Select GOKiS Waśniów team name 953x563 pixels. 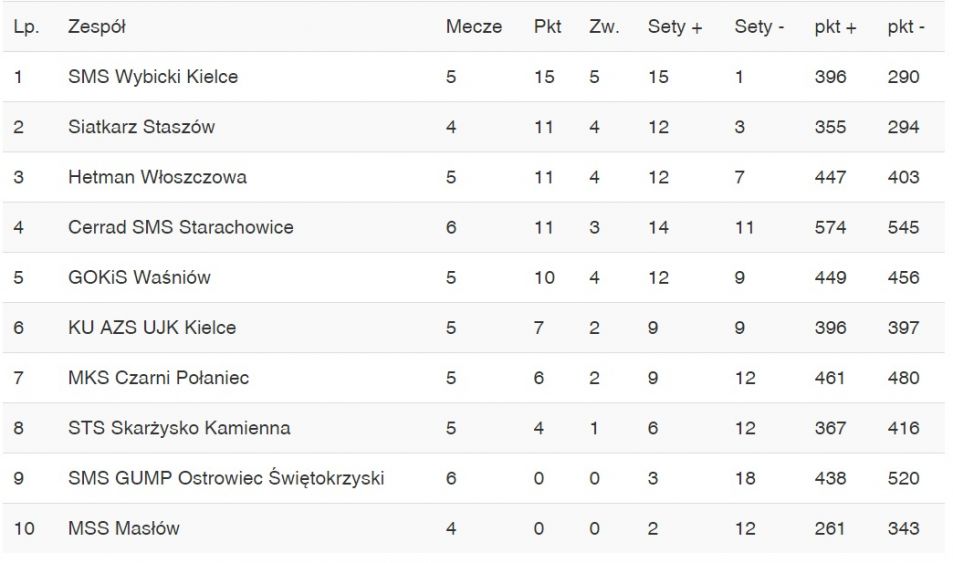(139, 277)
